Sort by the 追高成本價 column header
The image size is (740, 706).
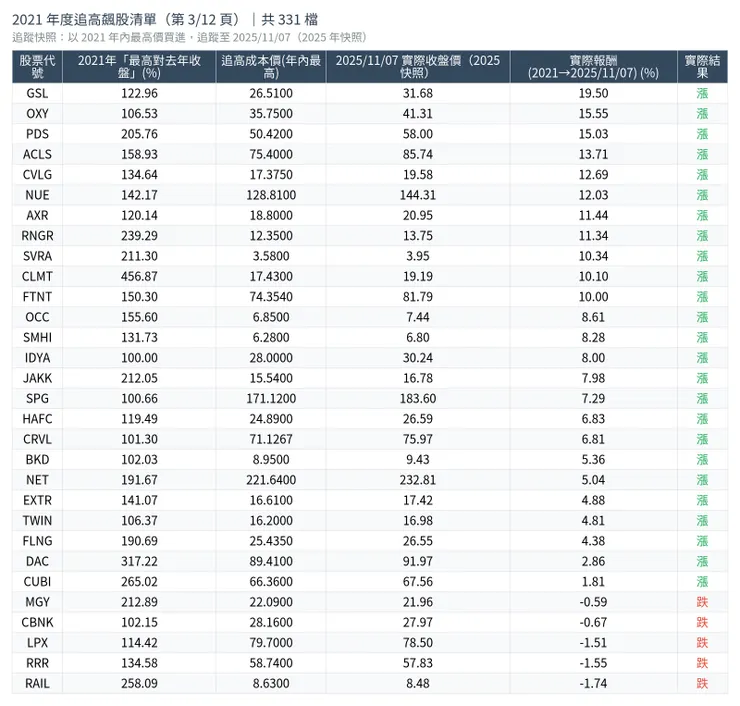pyautogui.click(x=270, y=67)
